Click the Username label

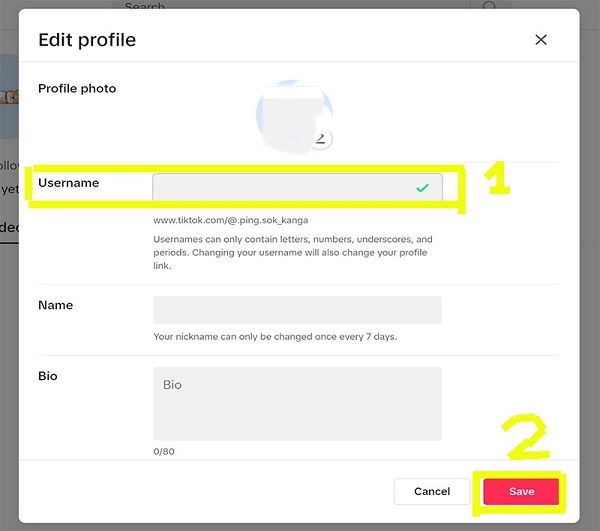pos(68,183)
